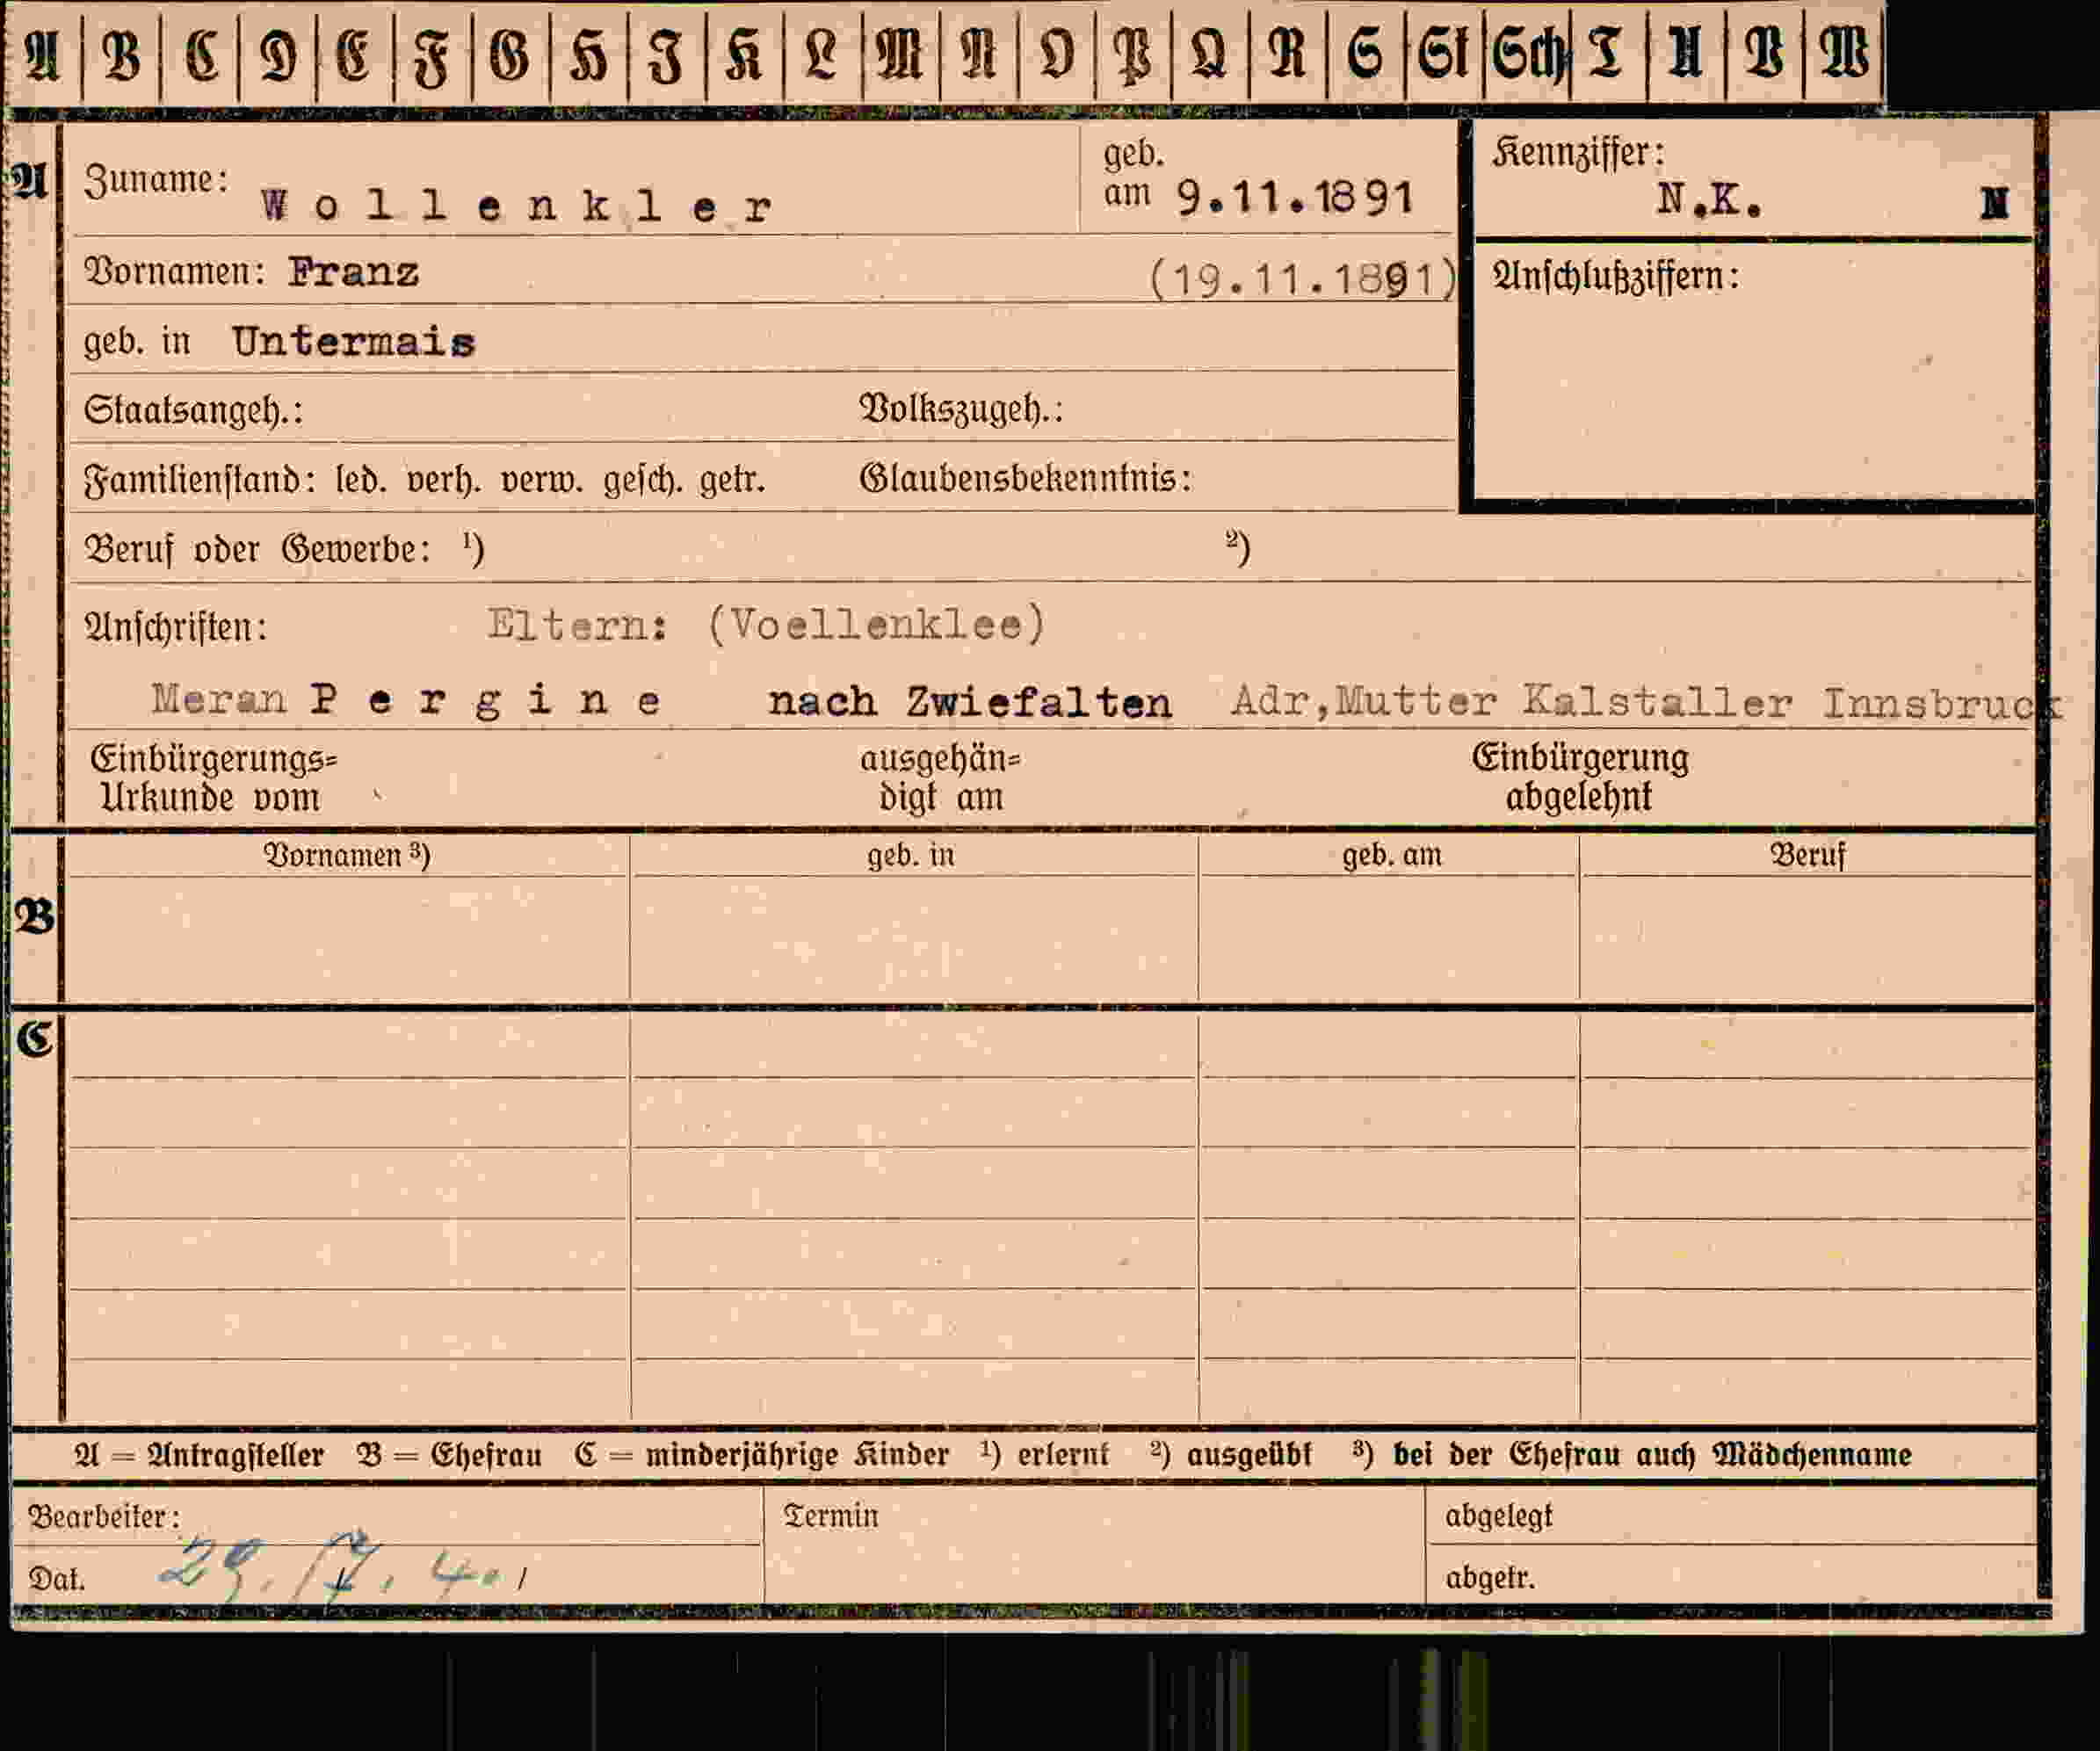Click the 'Anschlußziffern:' label
Viewport: 2100px width, 1751px height.
pos(1616,276)
